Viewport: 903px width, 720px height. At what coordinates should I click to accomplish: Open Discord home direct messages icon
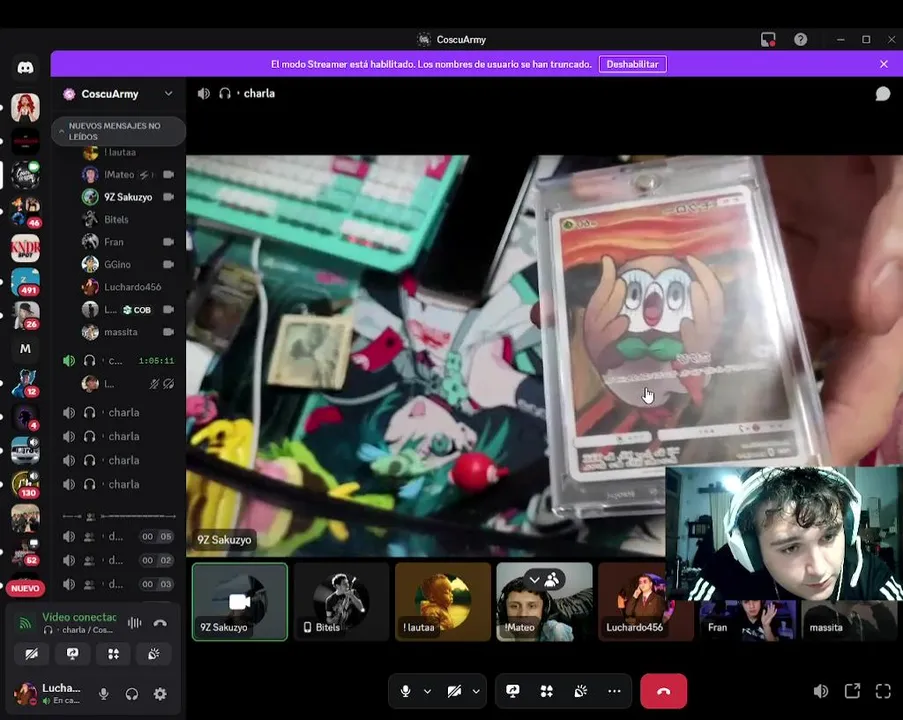(x=25, y=68)
